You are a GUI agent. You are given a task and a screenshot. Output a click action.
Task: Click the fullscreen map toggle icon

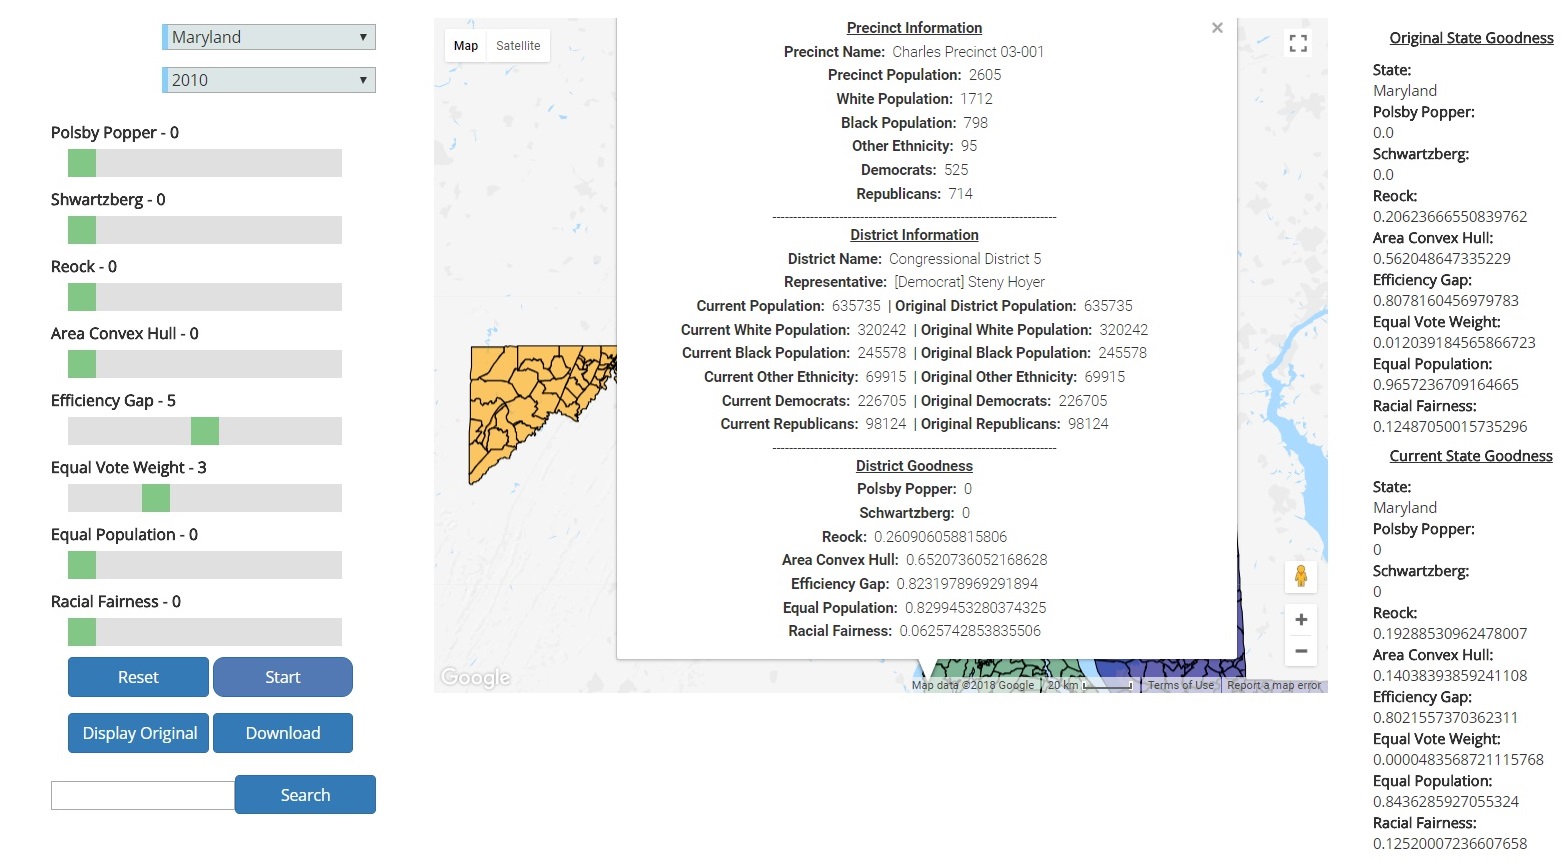point(1298,43)
